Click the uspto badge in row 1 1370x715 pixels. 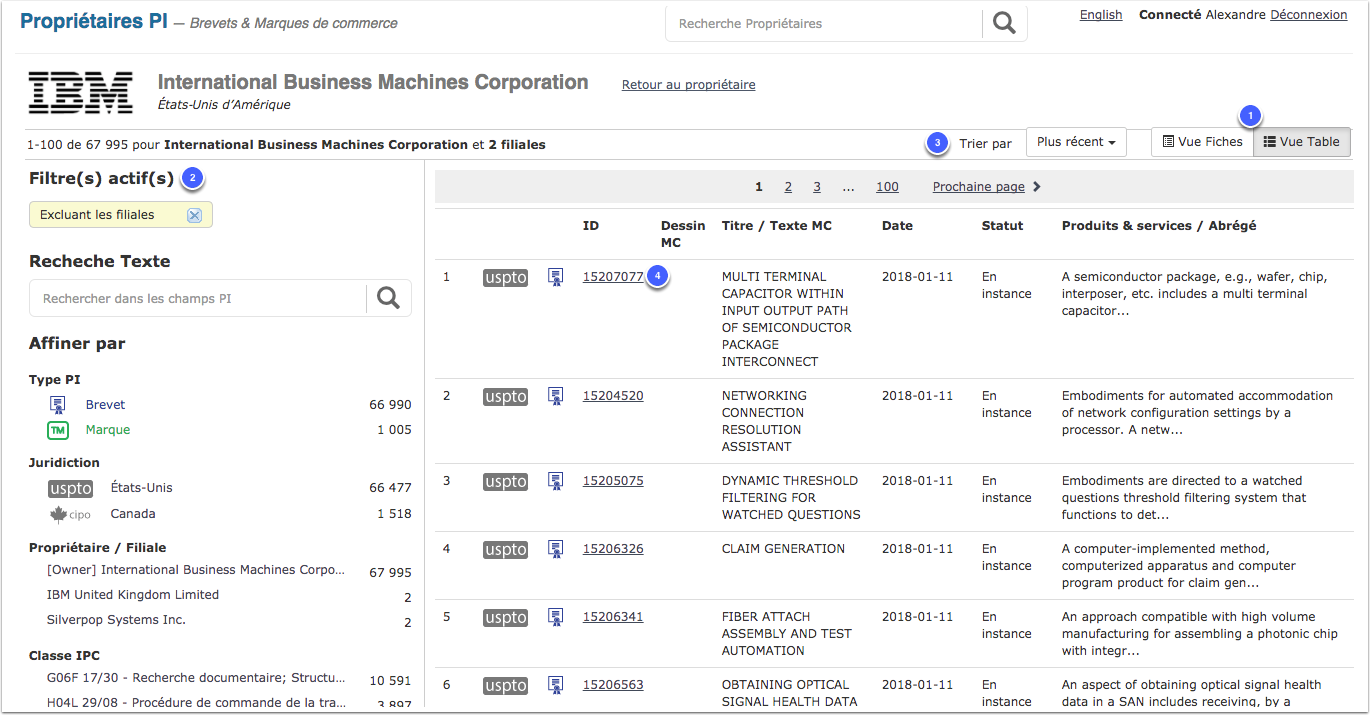pyautogui.click(x=505, y=278)
